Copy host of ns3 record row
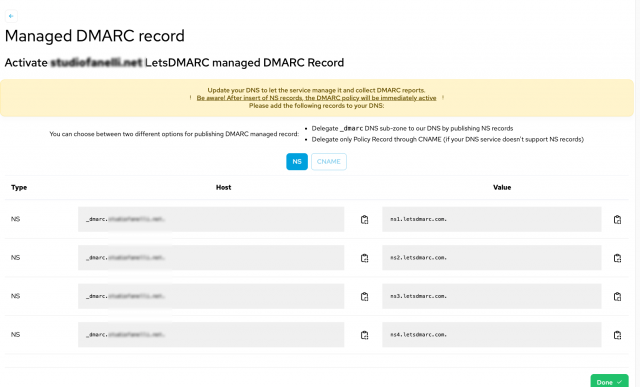This screenshot has width=640, height=387. tap(364, 296)
